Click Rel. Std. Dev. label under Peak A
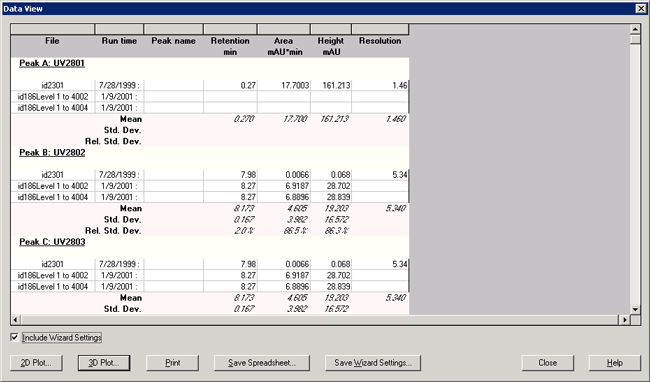Image resolution: width=650 pixels, height=382 pixels. tap(113, 141)
